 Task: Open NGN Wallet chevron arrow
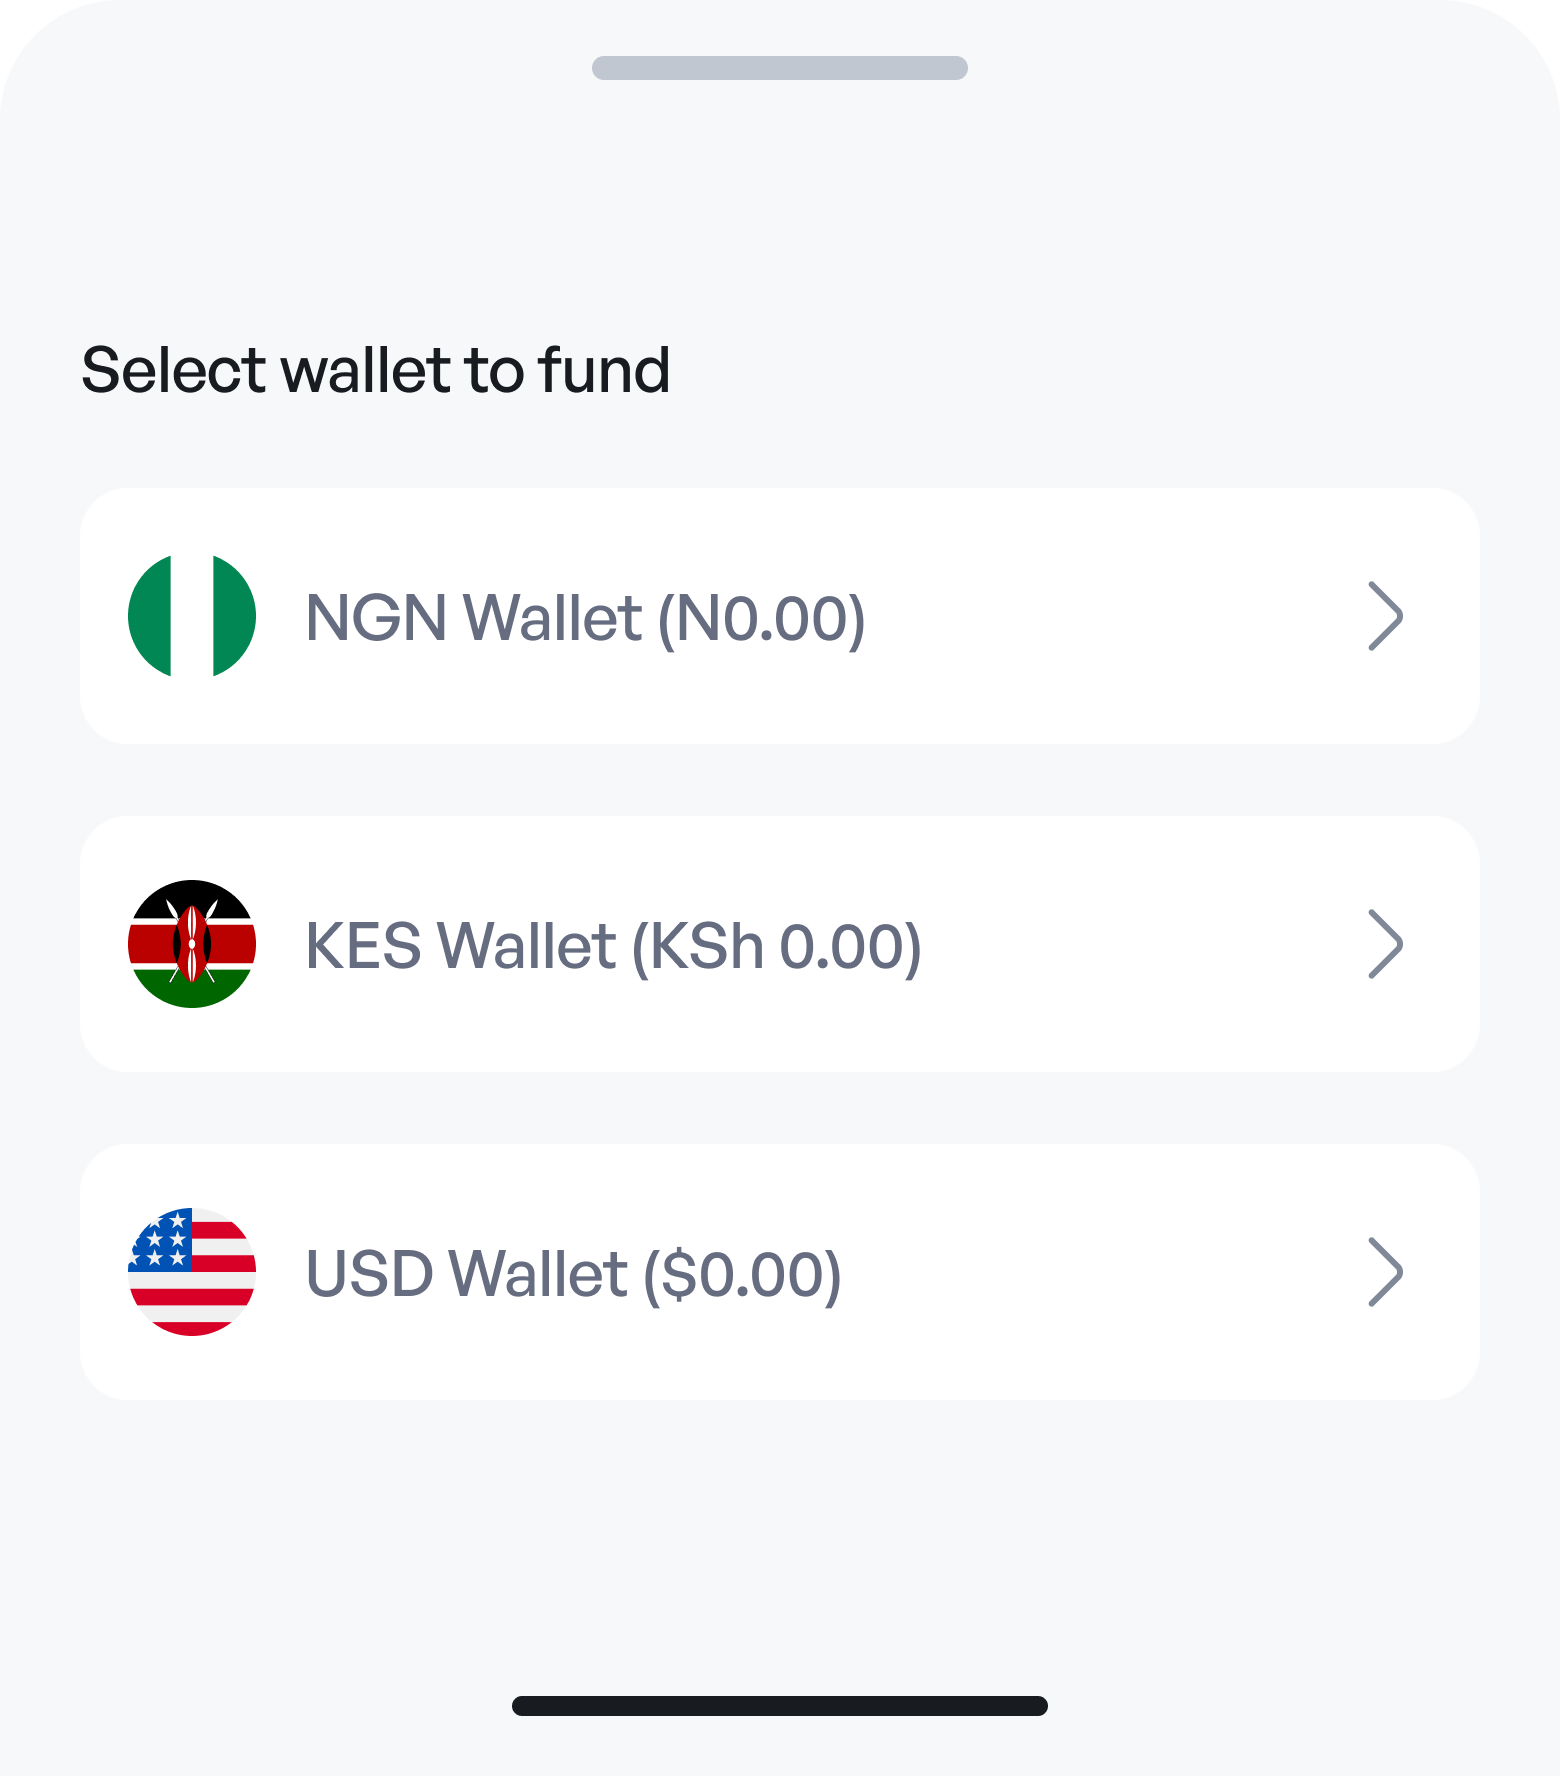(x=1385, y=616)
